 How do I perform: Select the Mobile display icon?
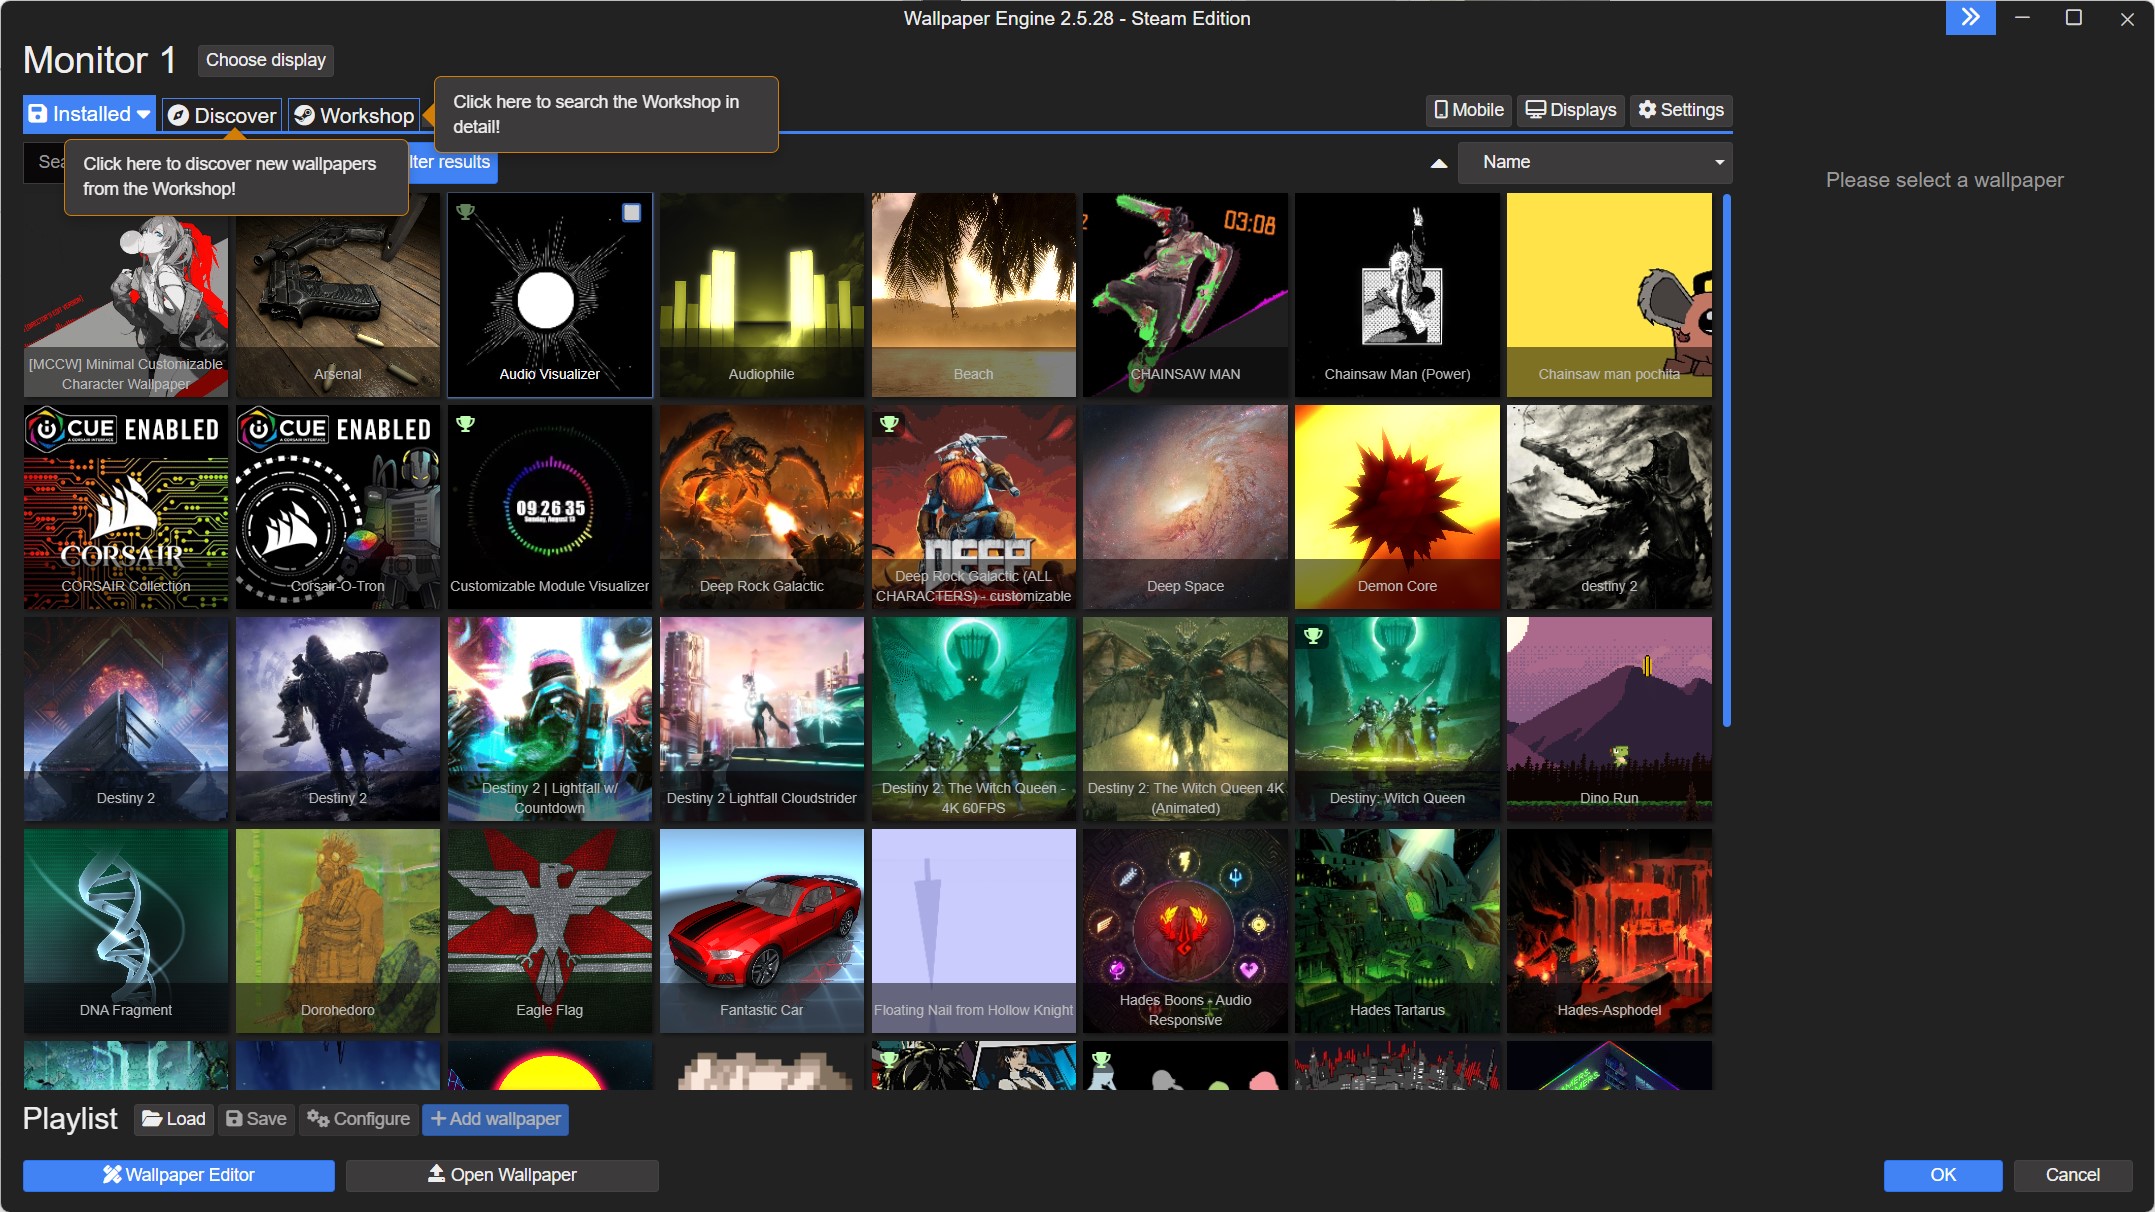coord(1468,110)
